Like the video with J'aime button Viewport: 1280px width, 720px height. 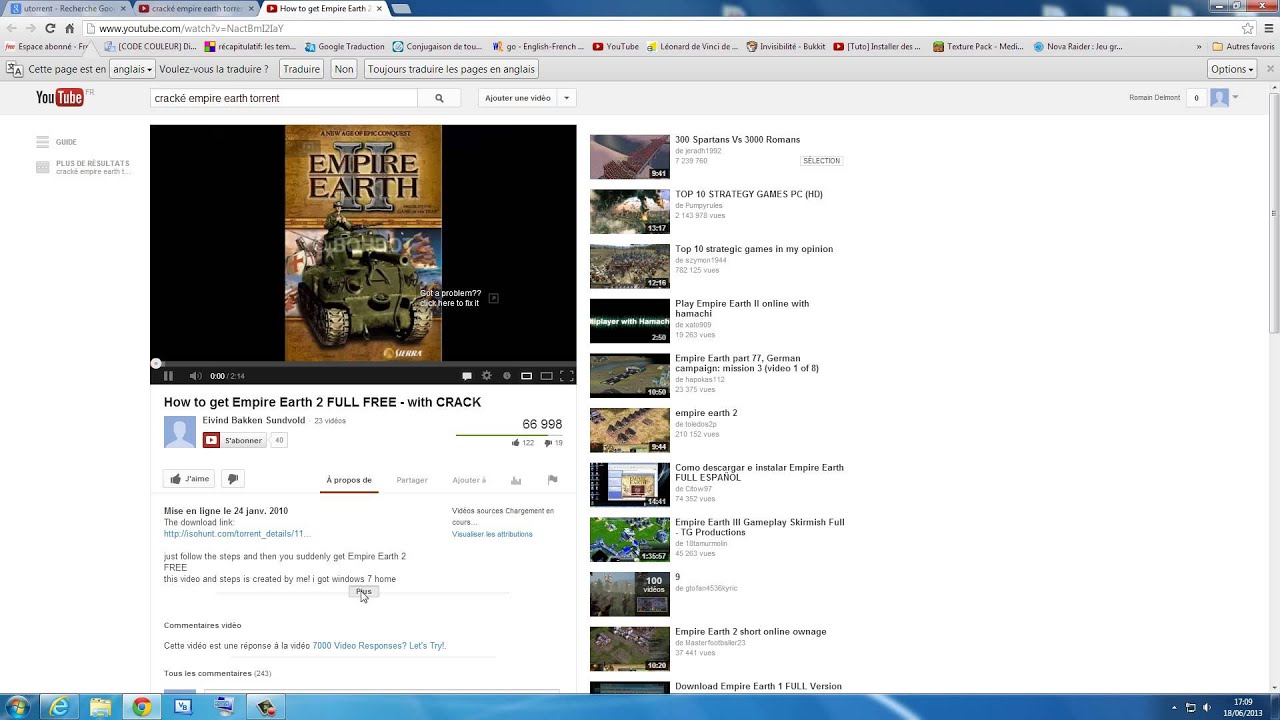pyautogui.click(x=190, y=479)
